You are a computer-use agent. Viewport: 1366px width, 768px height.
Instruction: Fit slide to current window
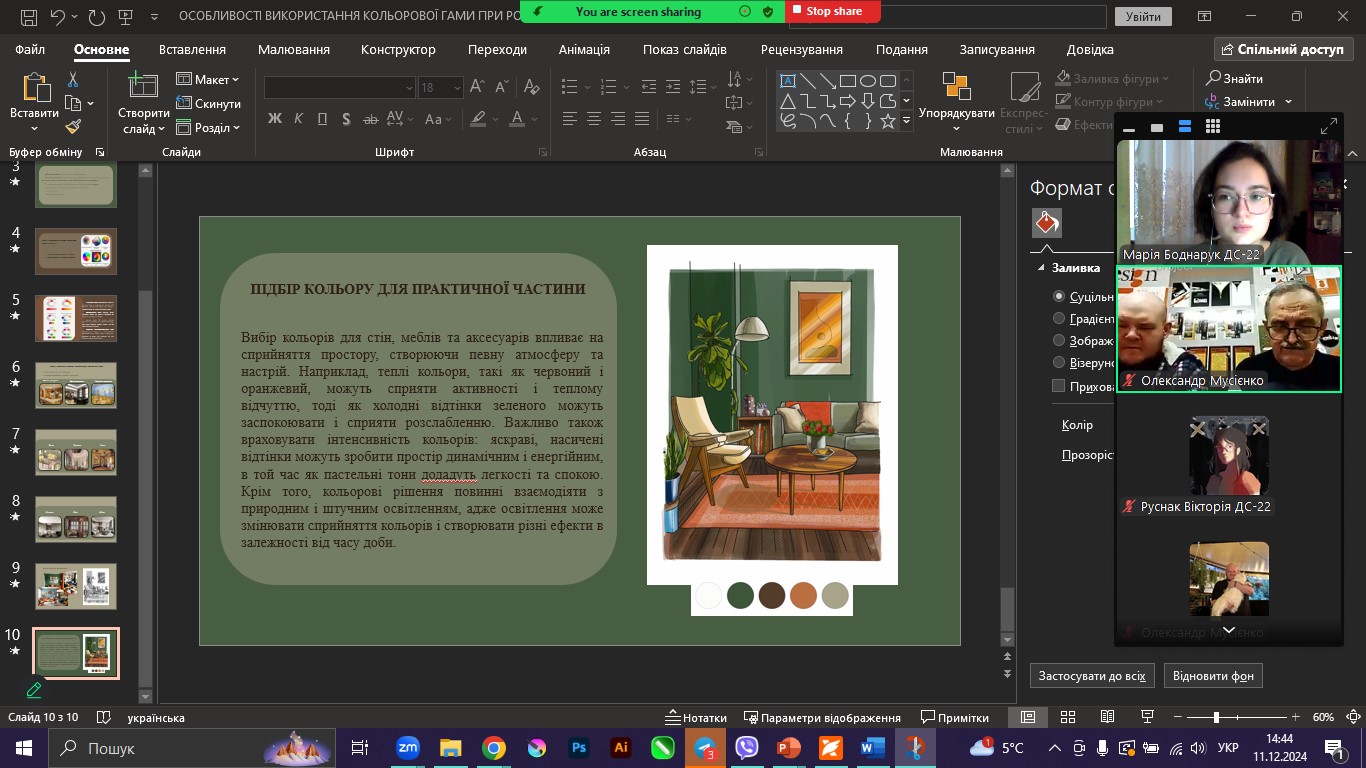coord(1353,717)
